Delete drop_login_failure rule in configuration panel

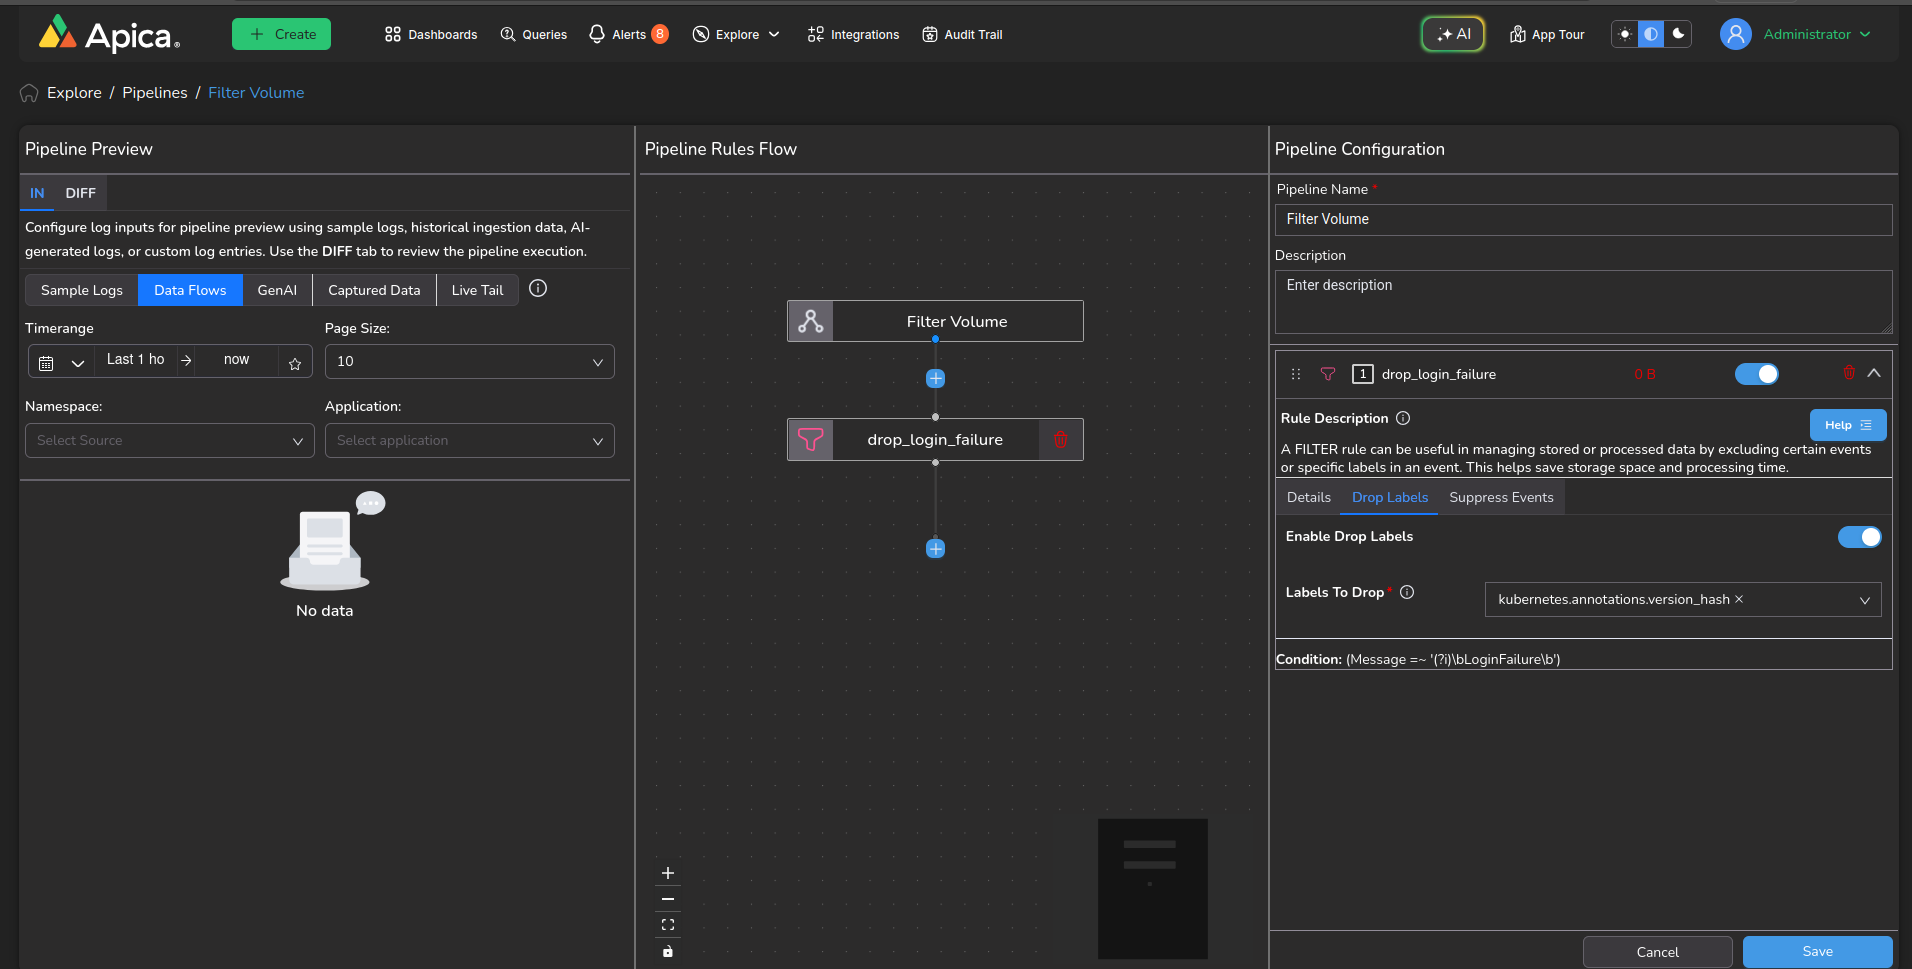click(x=1848, y=373)
